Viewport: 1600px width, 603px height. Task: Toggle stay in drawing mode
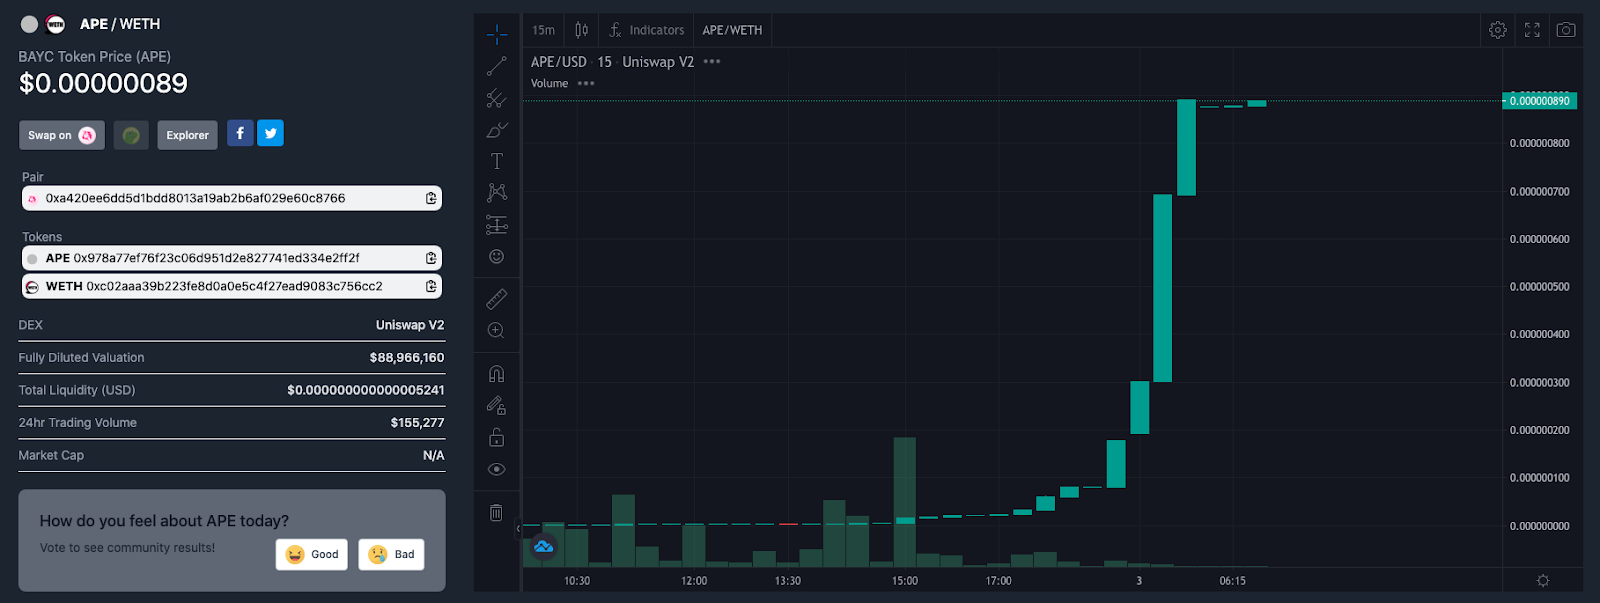[x=497, y=405]
